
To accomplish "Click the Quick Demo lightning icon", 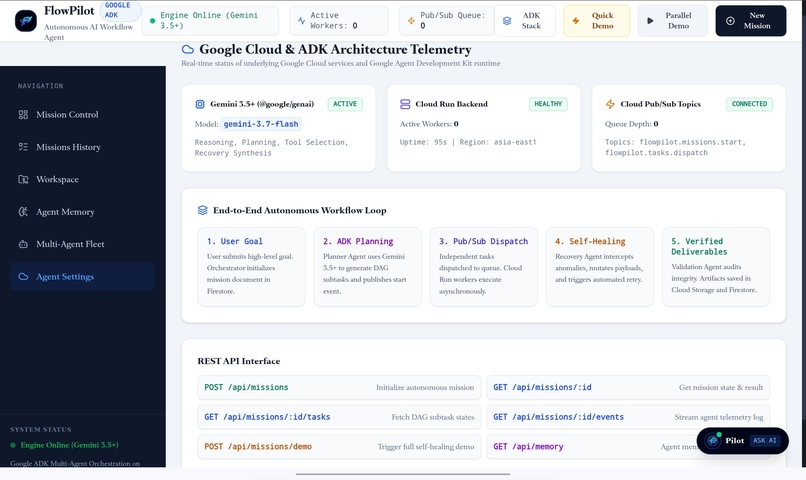I will (x=576, y=21).
